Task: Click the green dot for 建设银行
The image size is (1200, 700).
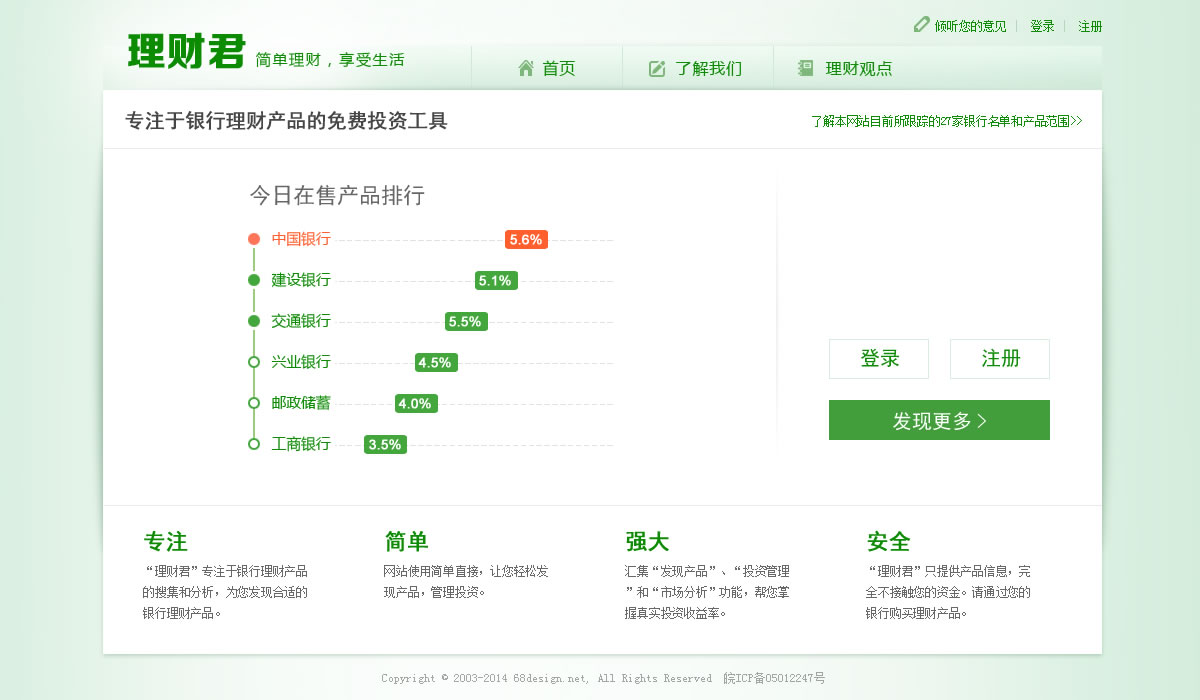Action: [254, 280]
